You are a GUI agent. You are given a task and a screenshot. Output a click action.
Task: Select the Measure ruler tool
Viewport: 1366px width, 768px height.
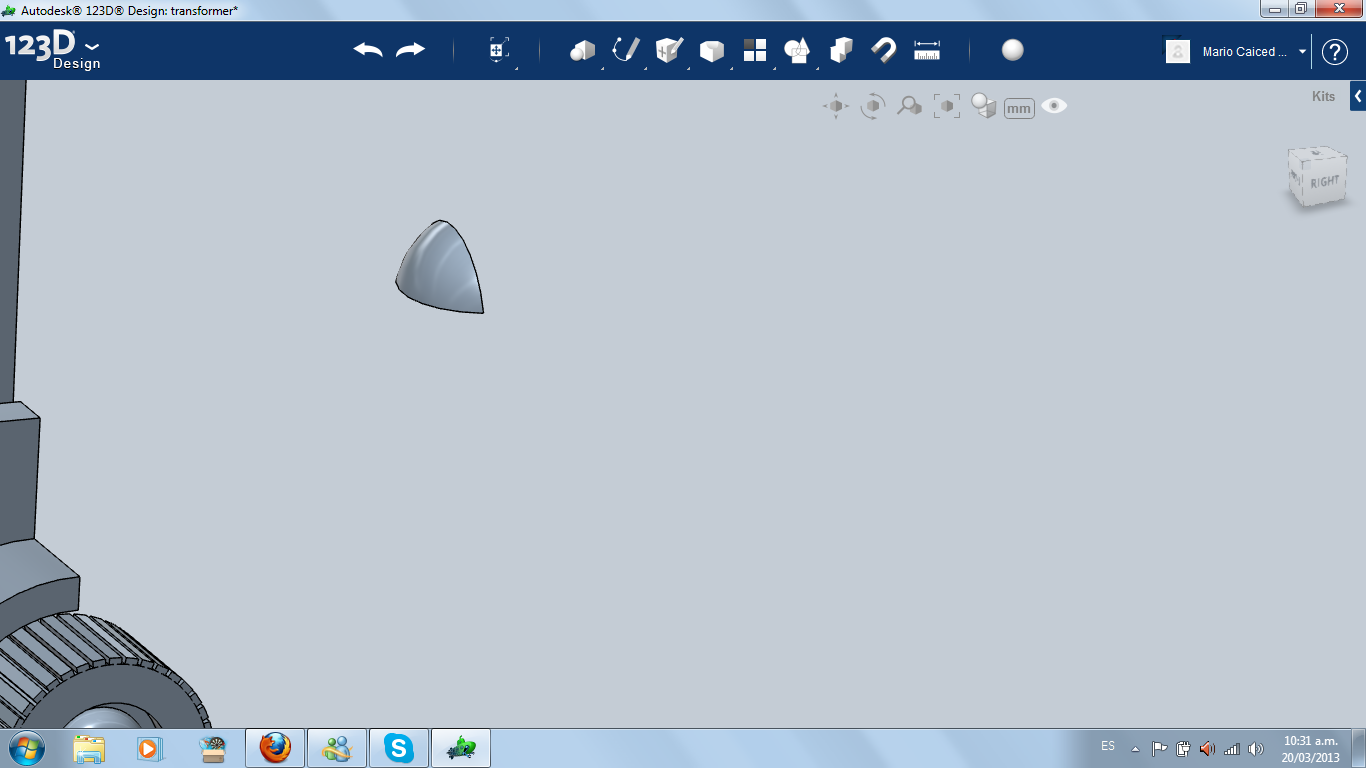coord(927,50)
